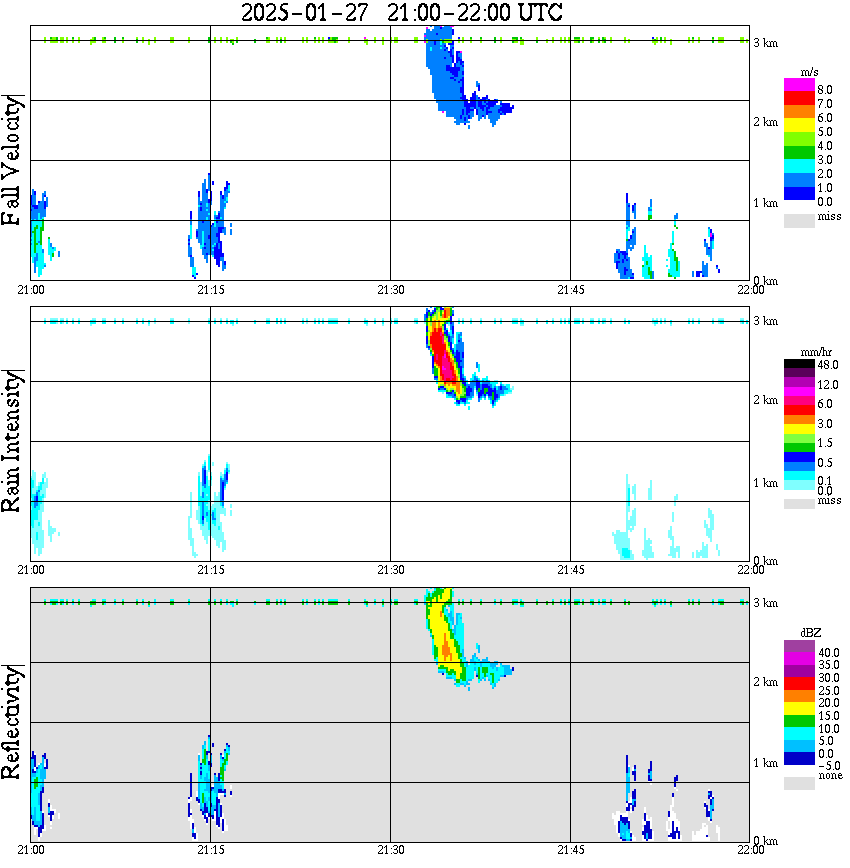Click the m/s unit label
Screen dimensions: 850x868
(x=809, y=73)
